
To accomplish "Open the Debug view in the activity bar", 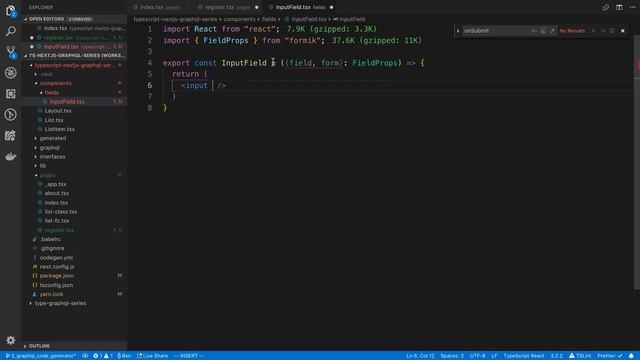I will (11, 73).
